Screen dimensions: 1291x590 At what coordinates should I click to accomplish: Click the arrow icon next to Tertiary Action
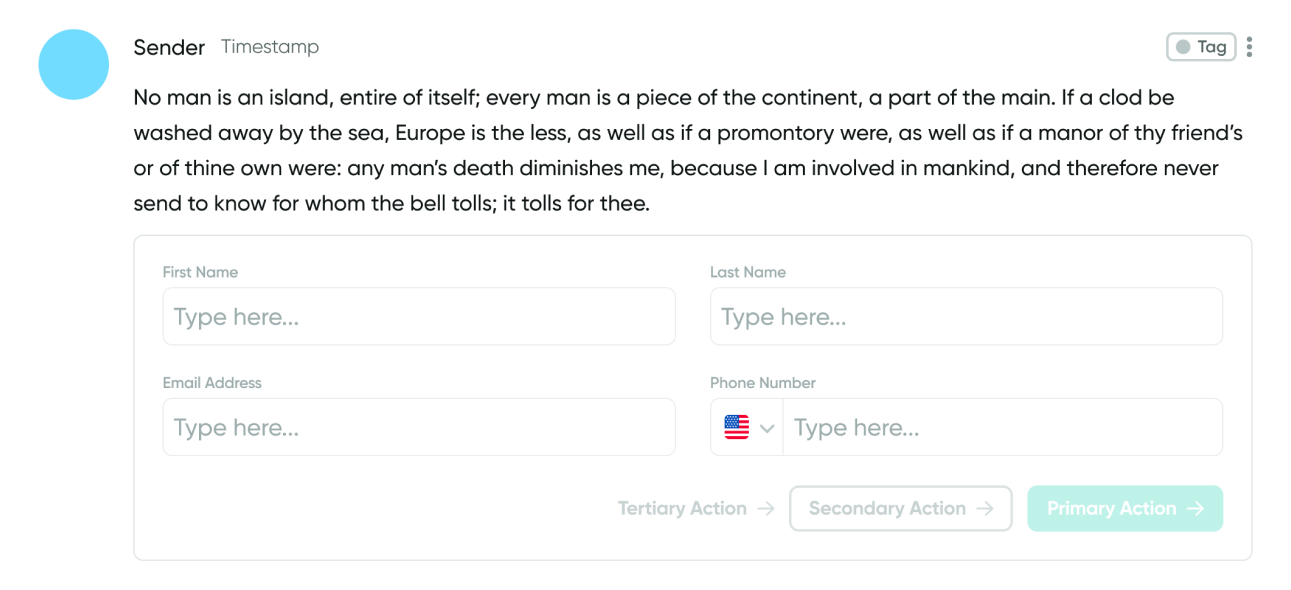coord(766,508)
